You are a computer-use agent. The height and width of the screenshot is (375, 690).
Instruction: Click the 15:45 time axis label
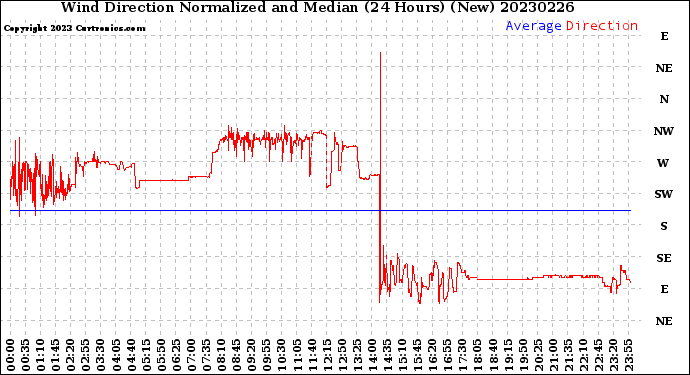click(418, 355)
